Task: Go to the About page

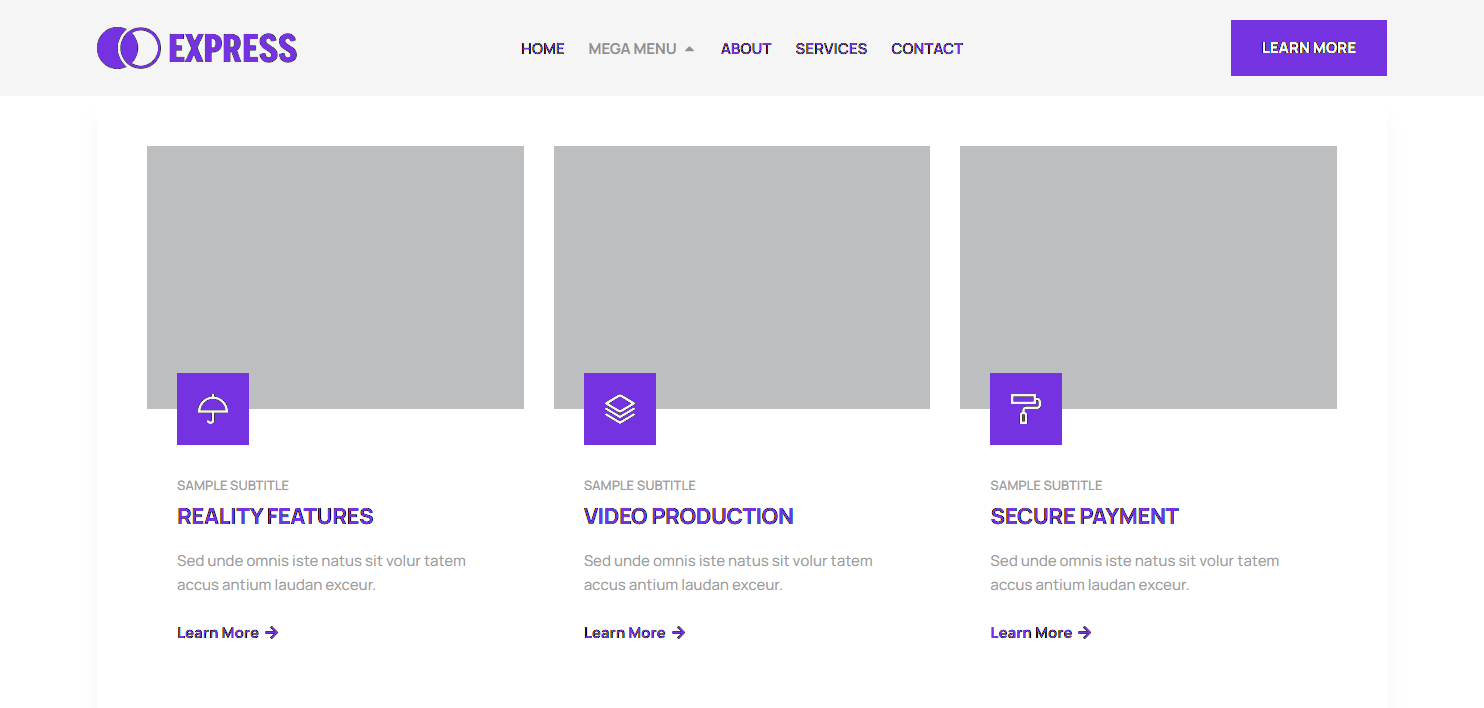Action: pos(746,49)
